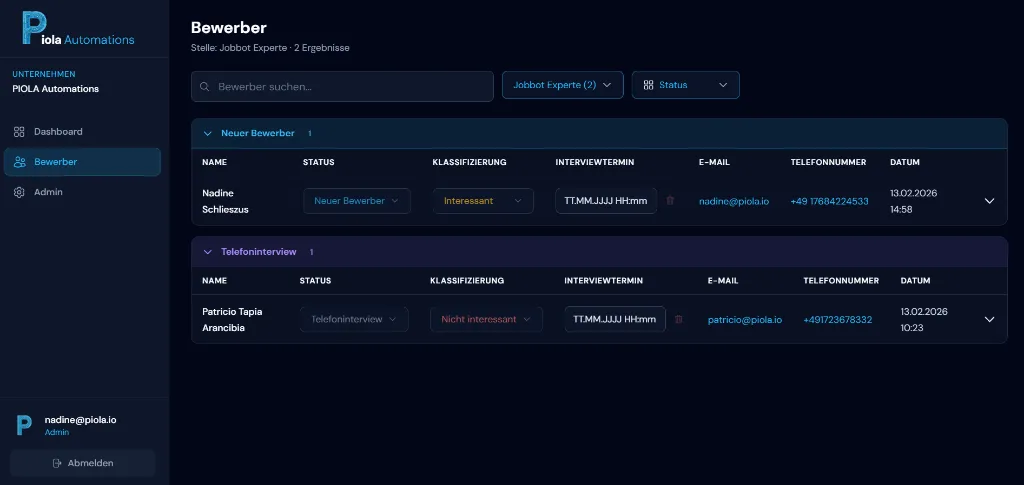Open the Bewerber page in sidebar
Image resolution: width=1024 pixels, height=485 pixels.
(82, 162)
